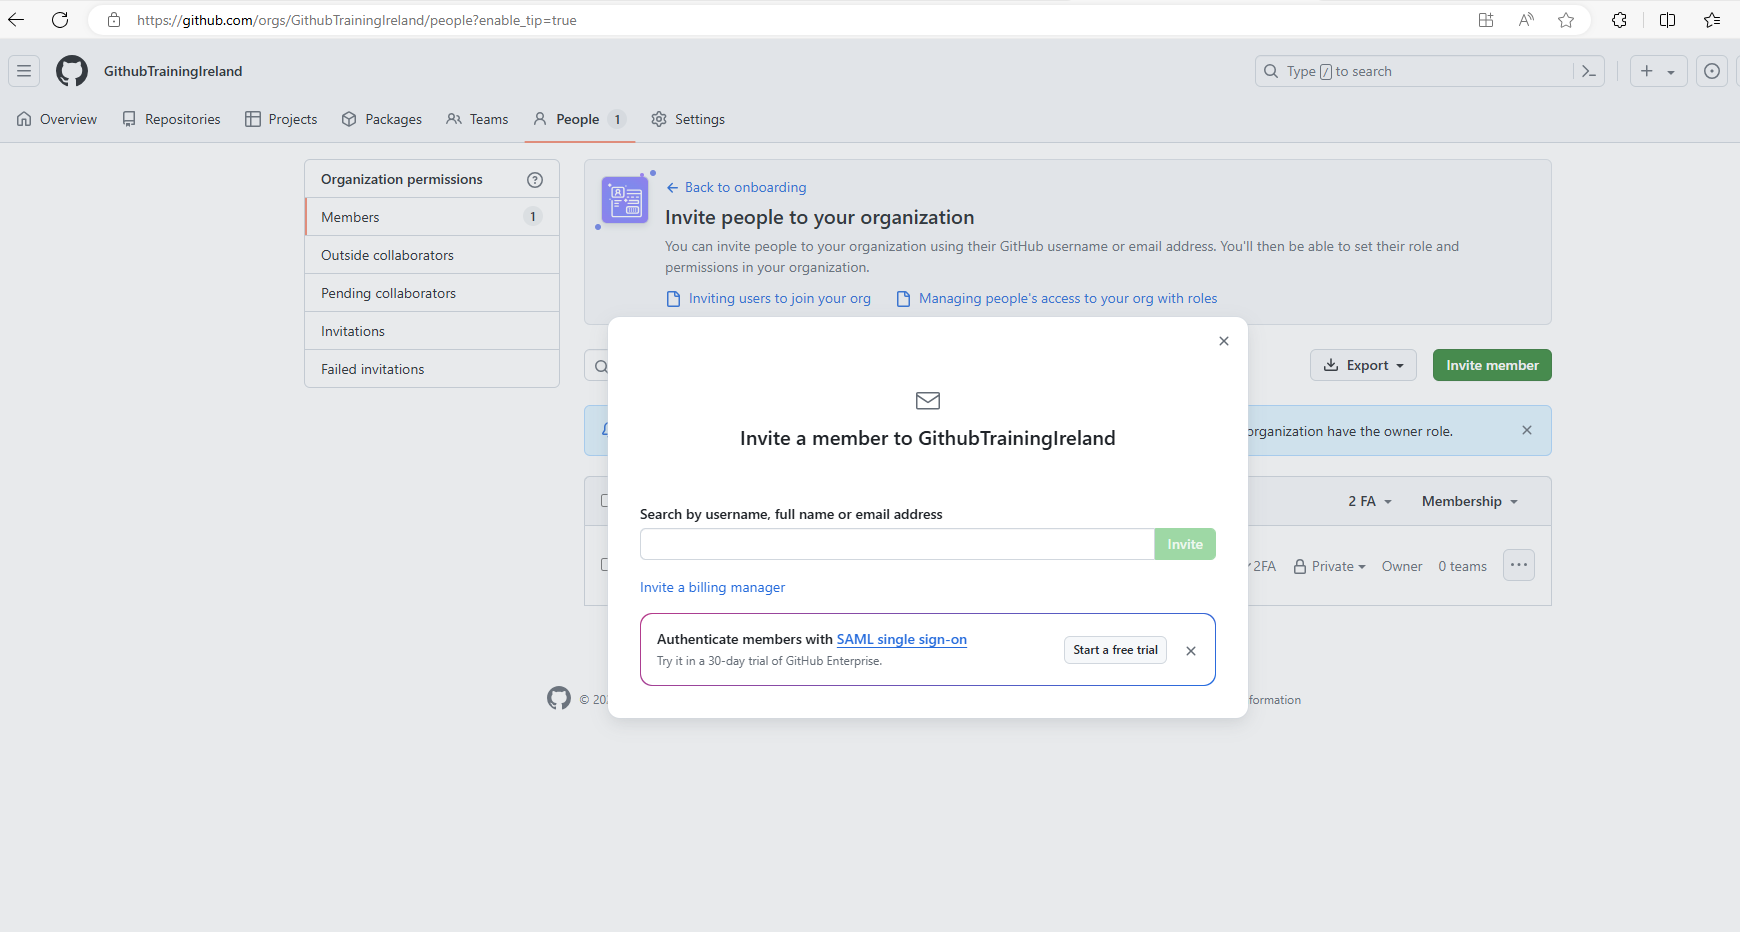Open browser extensions menu
The height and width of the screenshot is (932, 1740).
[x=1619, y=20]
